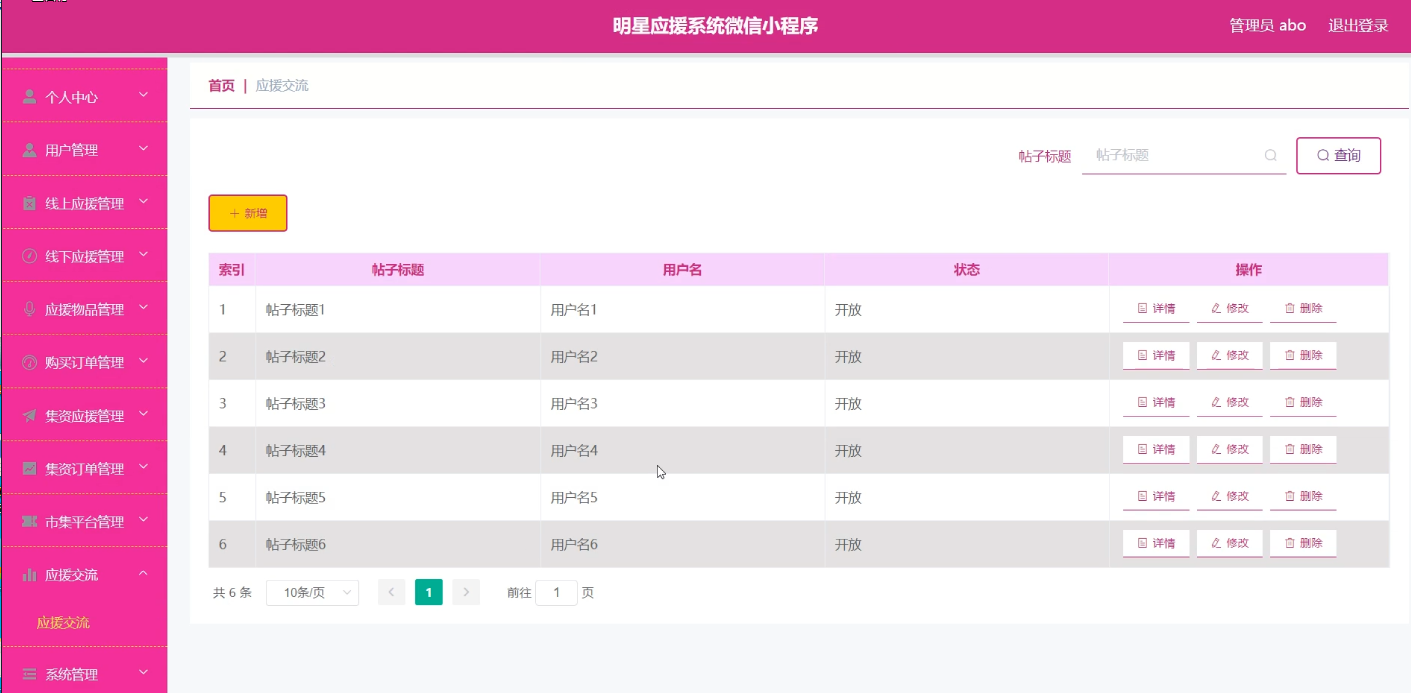The height and width of the screenshot is (693, 1411).
Task: Click the 集资应援管理 paper plane icon
Action: (x=30, y=415)
